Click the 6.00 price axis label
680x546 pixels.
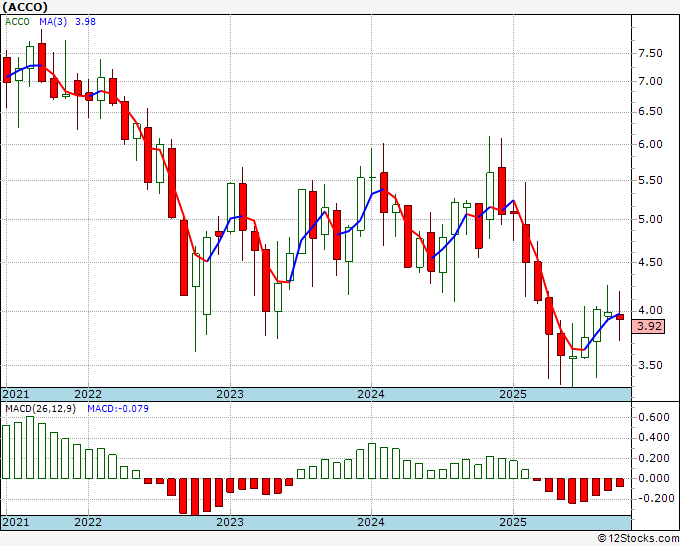pos(650,144)
